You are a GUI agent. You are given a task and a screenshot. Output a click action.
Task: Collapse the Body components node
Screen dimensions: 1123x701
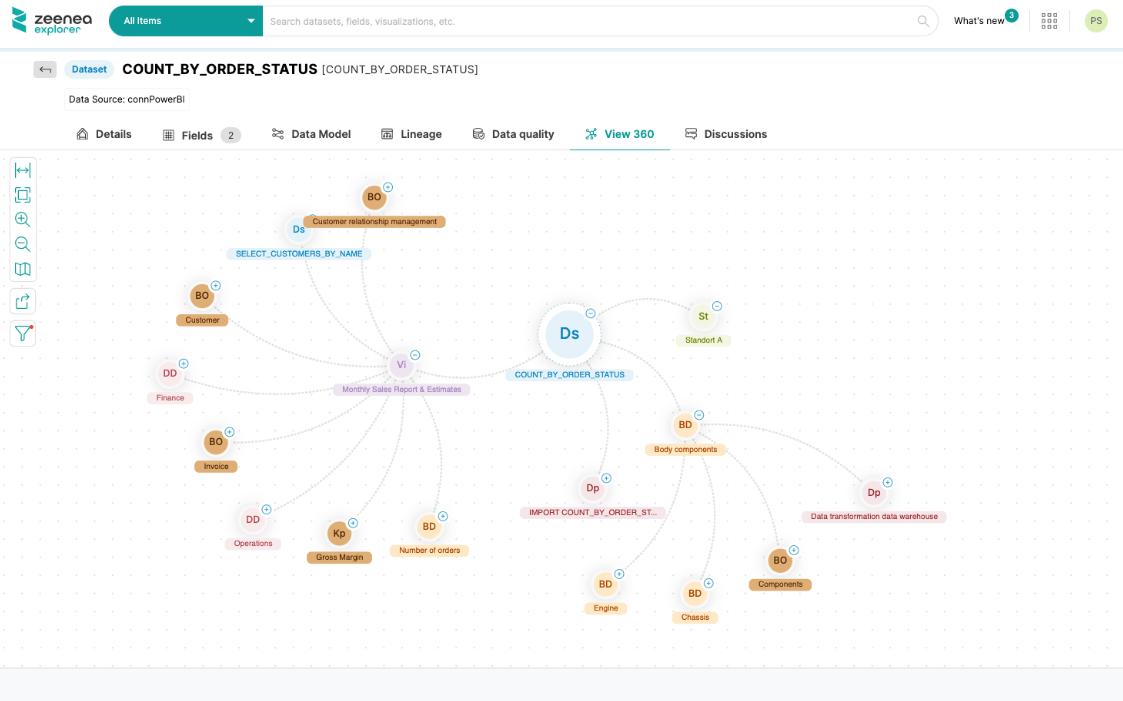pos(699,415)
